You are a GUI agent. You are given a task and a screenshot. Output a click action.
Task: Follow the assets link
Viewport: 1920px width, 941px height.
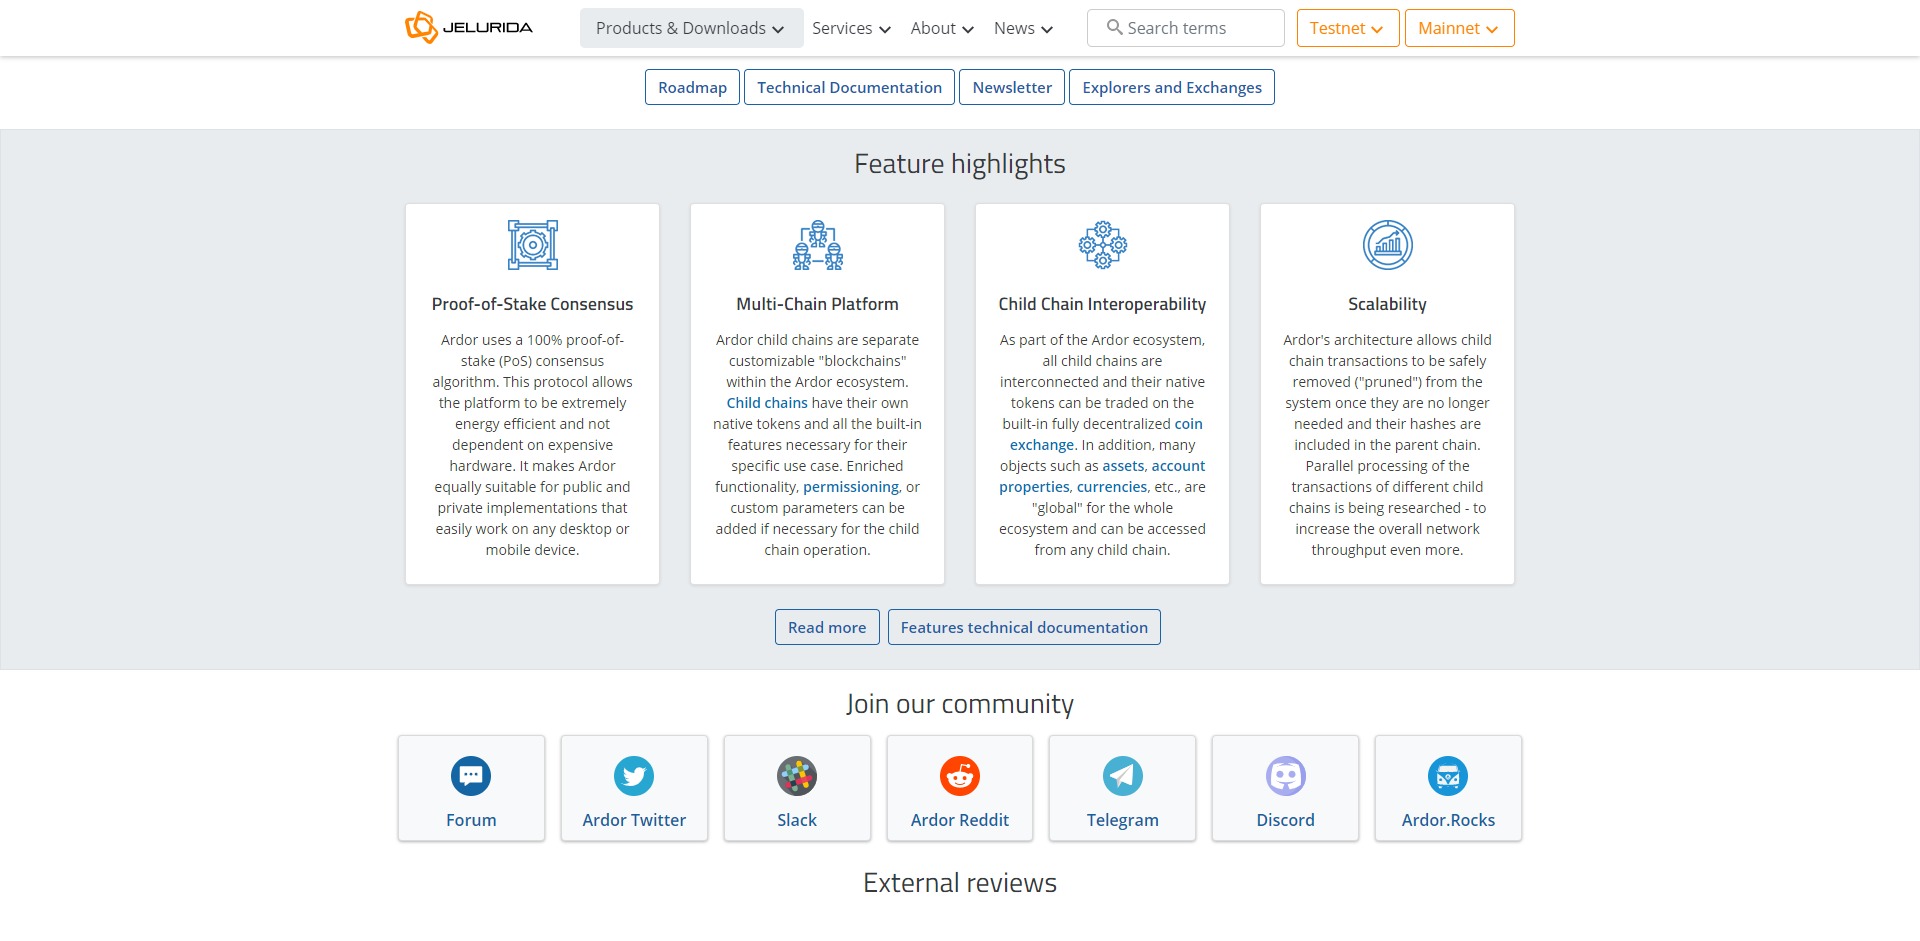1123,466
